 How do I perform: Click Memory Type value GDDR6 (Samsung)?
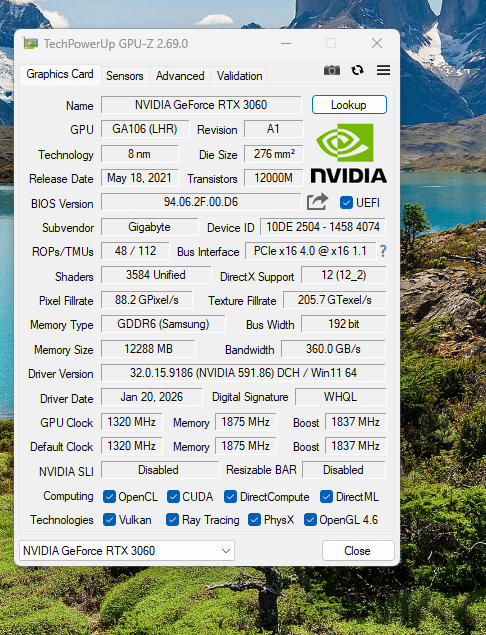tap(163, 324)
